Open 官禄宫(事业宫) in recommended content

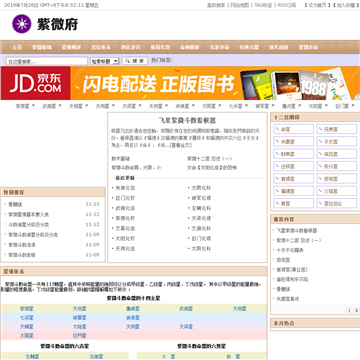pos(292,270)
